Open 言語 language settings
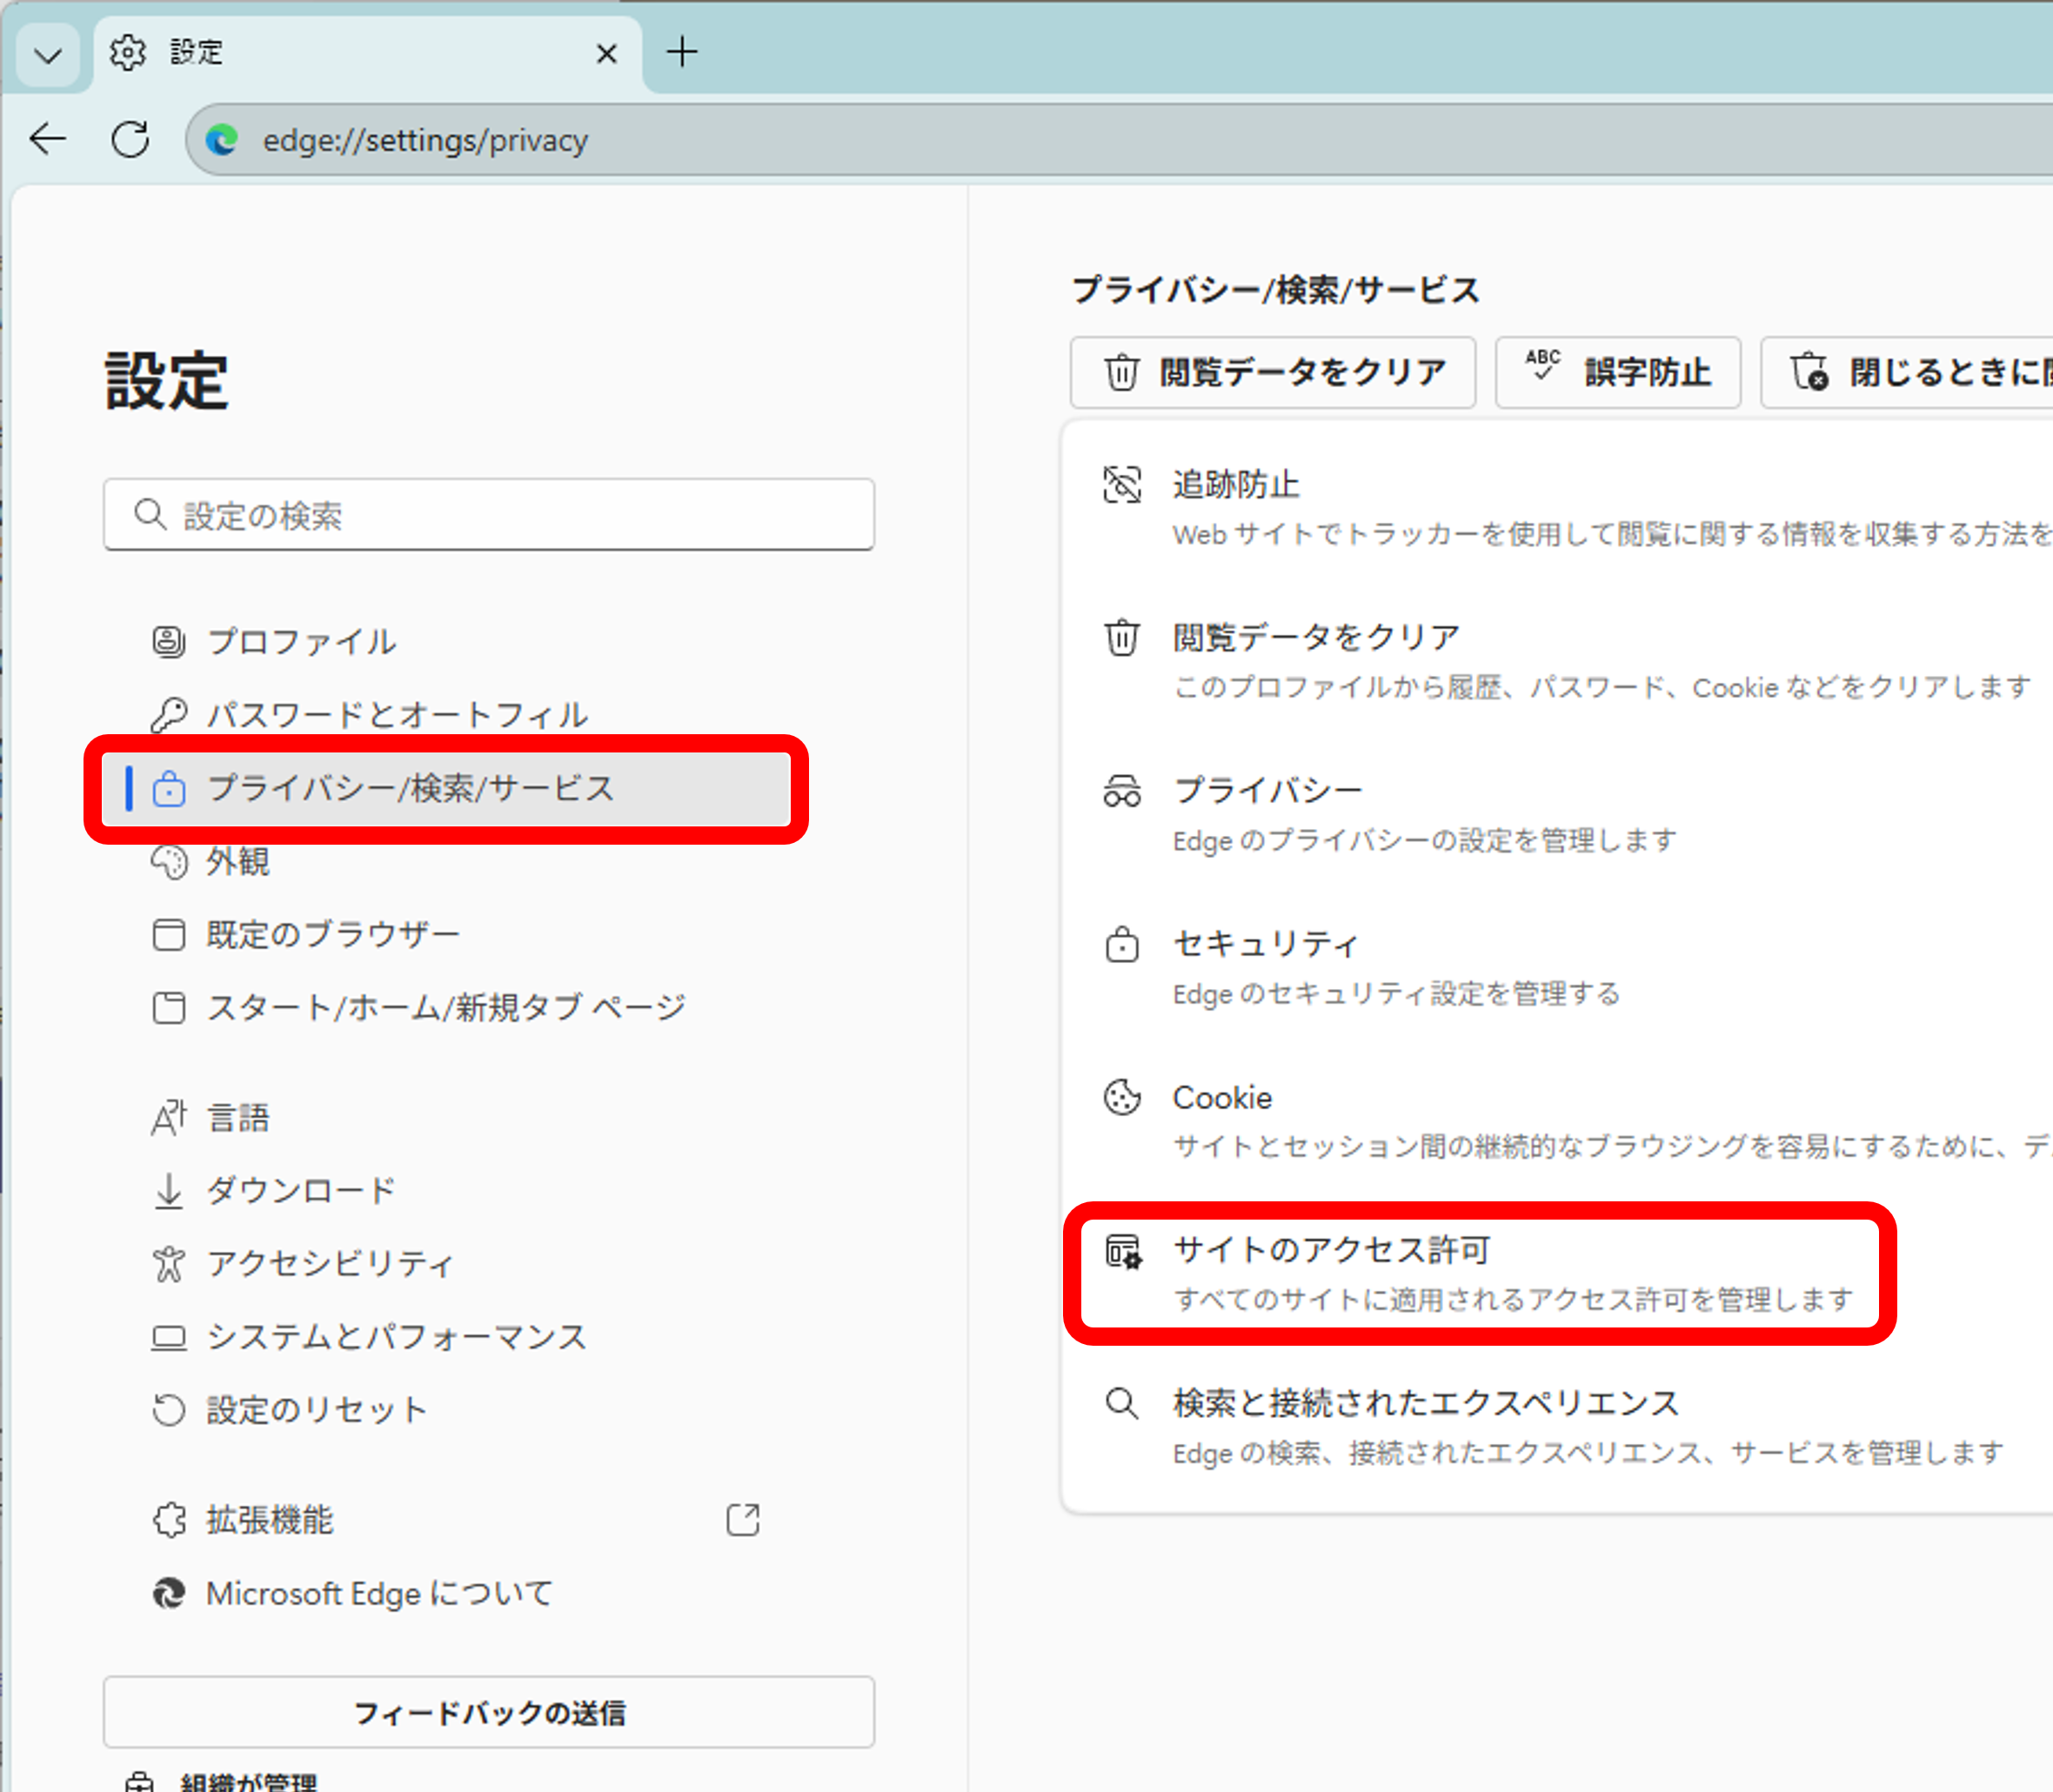 click(x=238, y=1117)
